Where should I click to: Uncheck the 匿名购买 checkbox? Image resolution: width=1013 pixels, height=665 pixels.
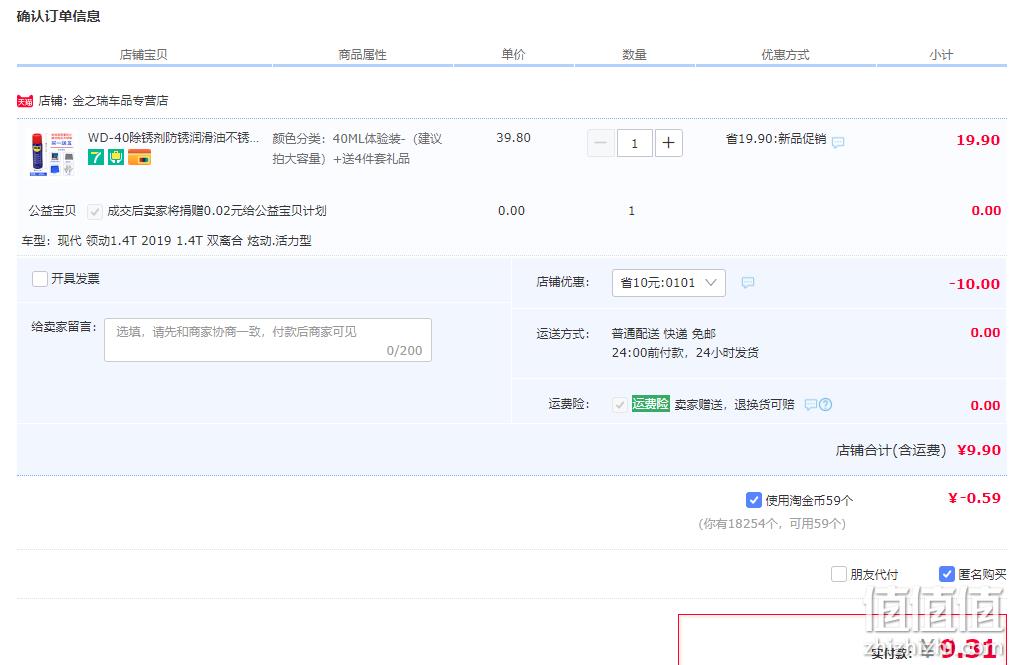pyautogui.click(x=946, y=574)
